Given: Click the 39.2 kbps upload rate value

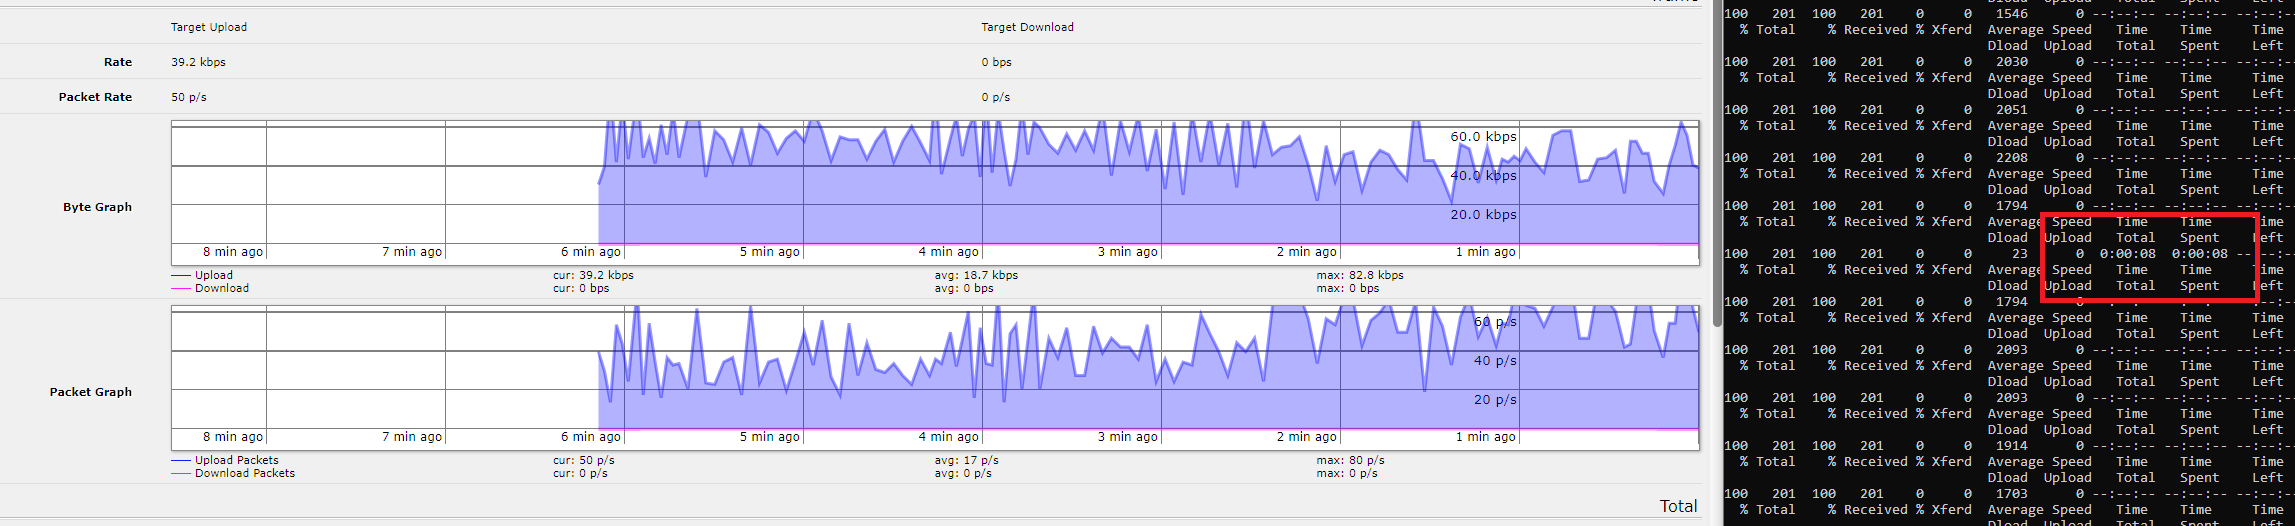Looking at the screenshot, I should [x=198, y=62].
